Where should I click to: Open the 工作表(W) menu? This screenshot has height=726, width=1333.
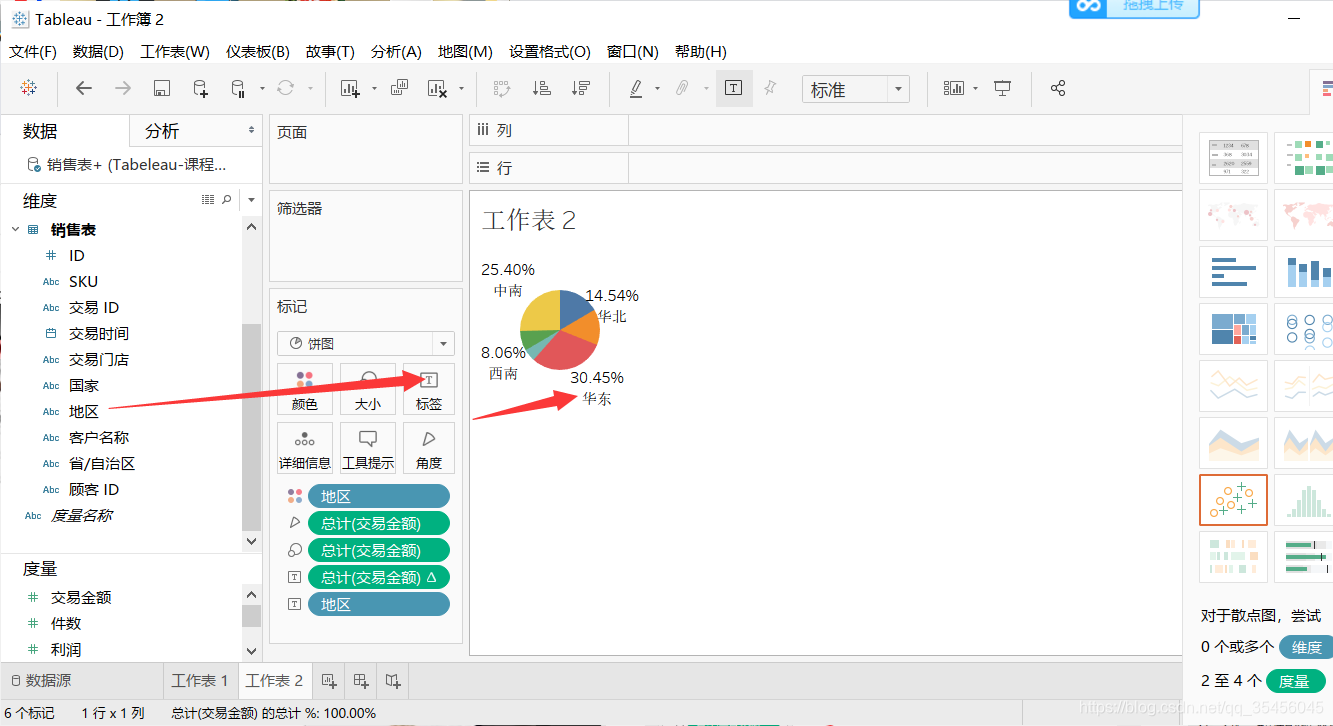coord(175,51)
